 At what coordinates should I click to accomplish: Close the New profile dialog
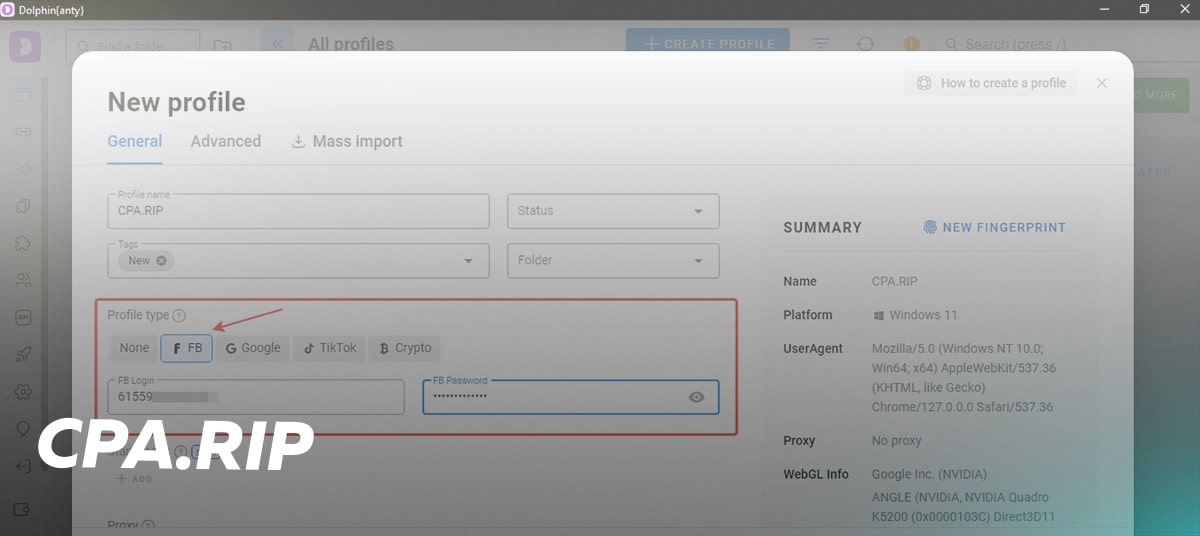1102,83
